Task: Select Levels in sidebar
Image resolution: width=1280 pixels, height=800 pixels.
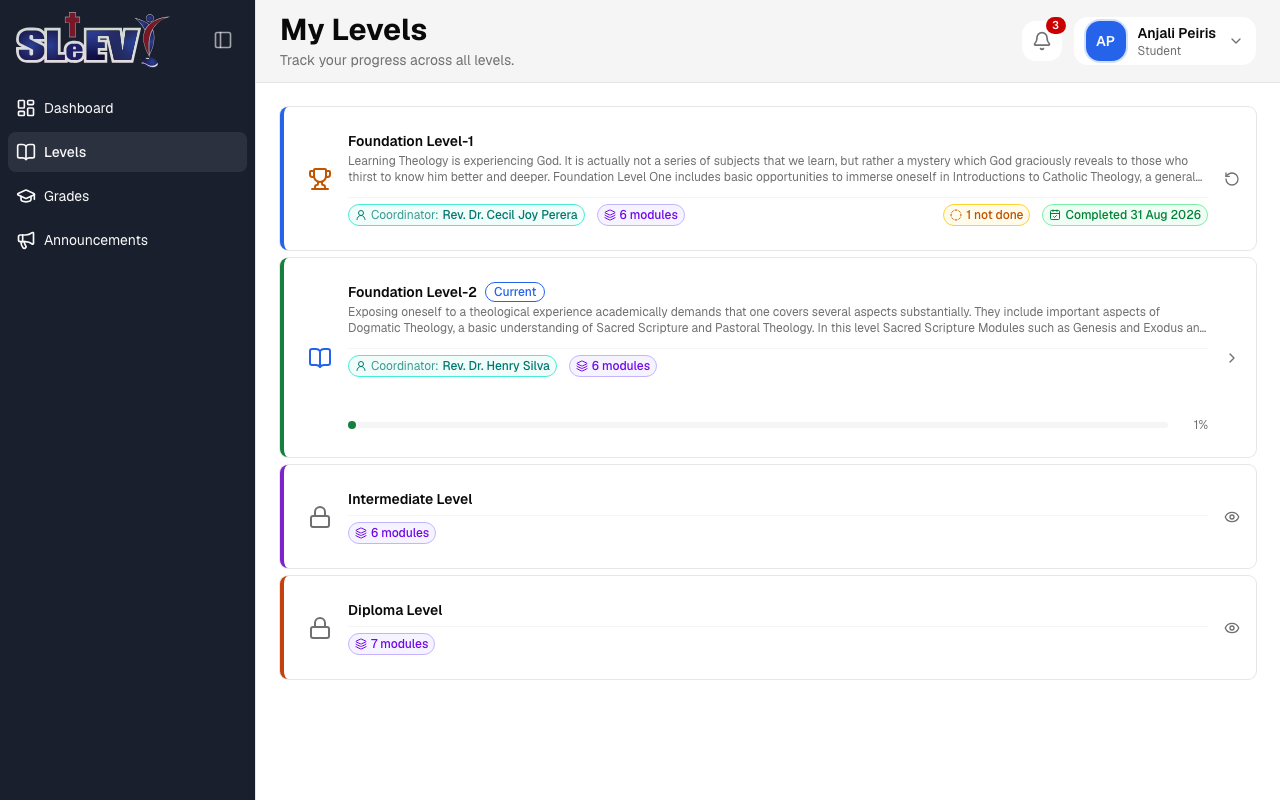Action: point(127,152)
